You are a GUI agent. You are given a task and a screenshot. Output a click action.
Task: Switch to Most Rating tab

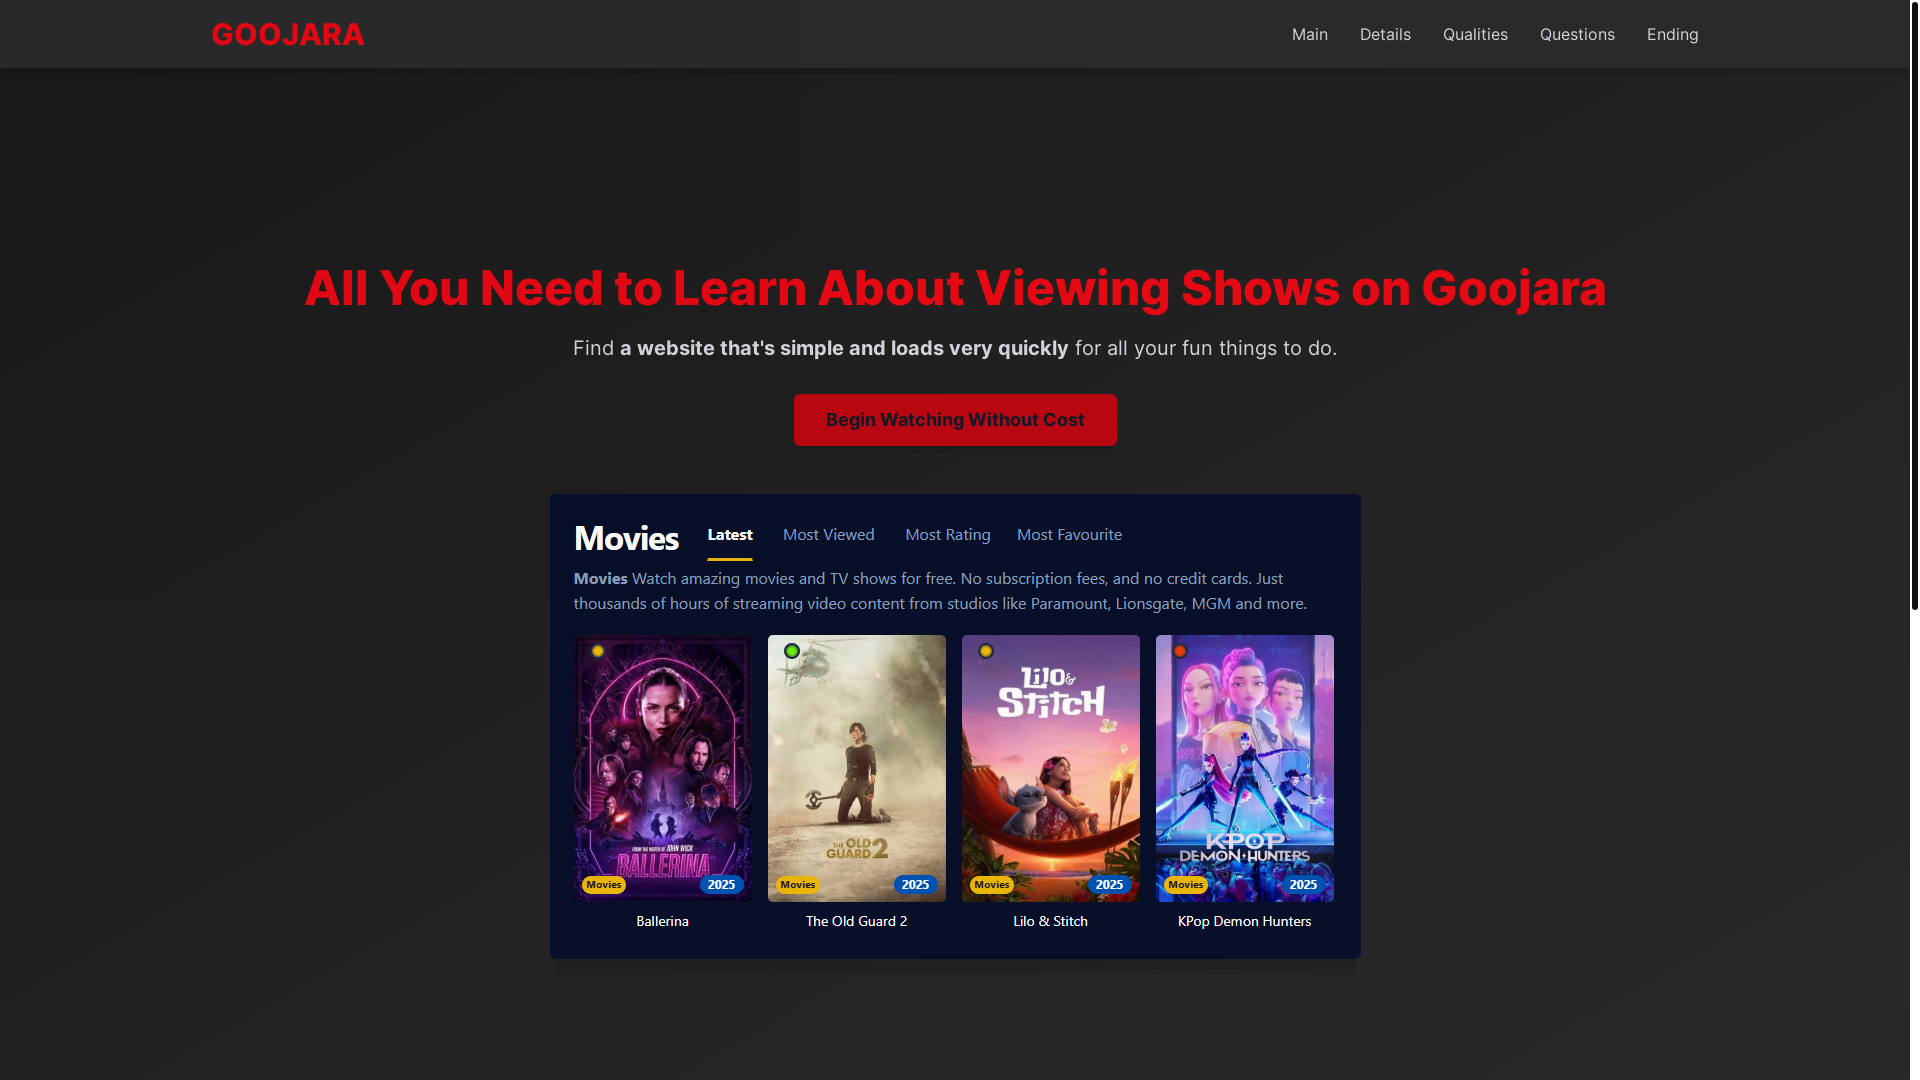948,535
